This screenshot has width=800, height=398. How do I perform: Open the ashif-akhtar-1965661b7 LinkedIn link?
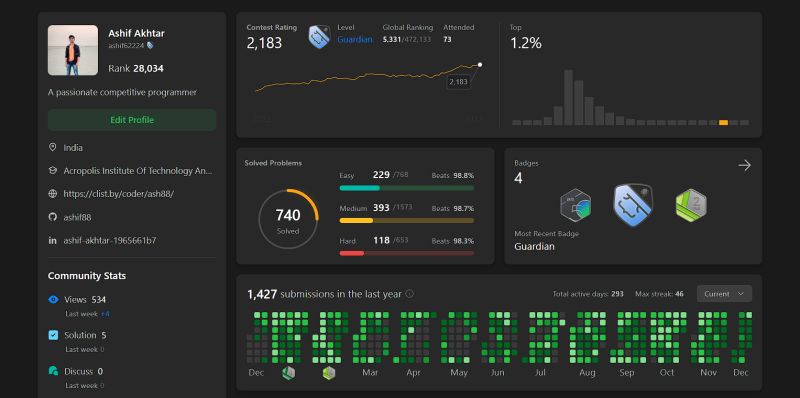tap(110, 240)
